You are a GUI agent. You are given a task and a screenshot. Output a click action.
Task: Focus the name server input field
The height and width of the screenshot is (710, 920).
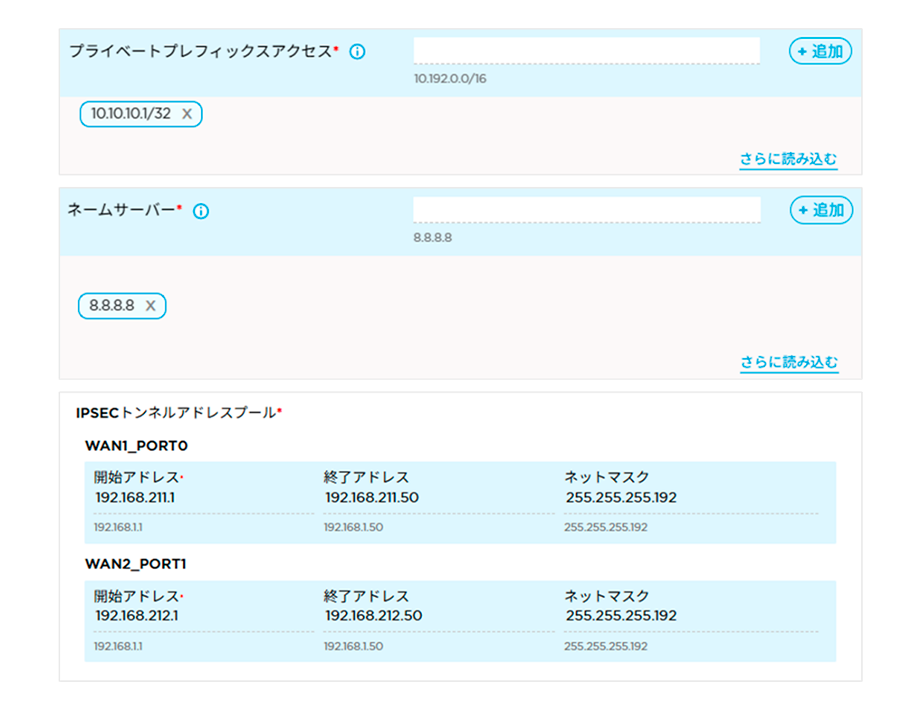[x=587, y=209]
